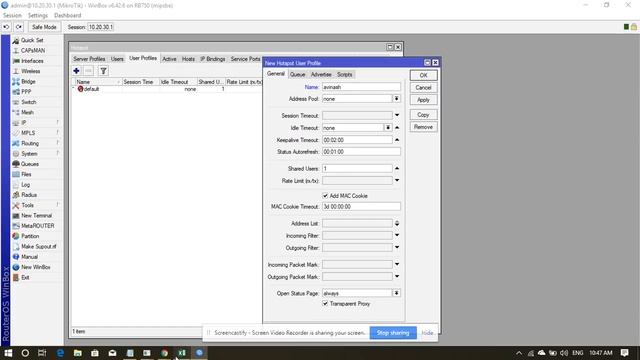Expand Outgoing Filter dropdown arrow

[397, 247]
